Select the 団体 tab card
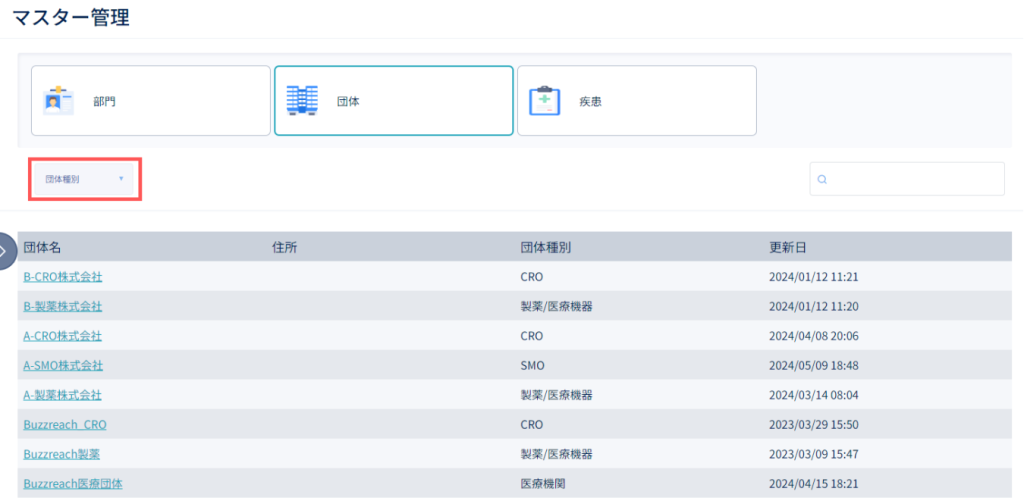The height and width of the screenshot is (504, 1024). [x=394, y=101]
